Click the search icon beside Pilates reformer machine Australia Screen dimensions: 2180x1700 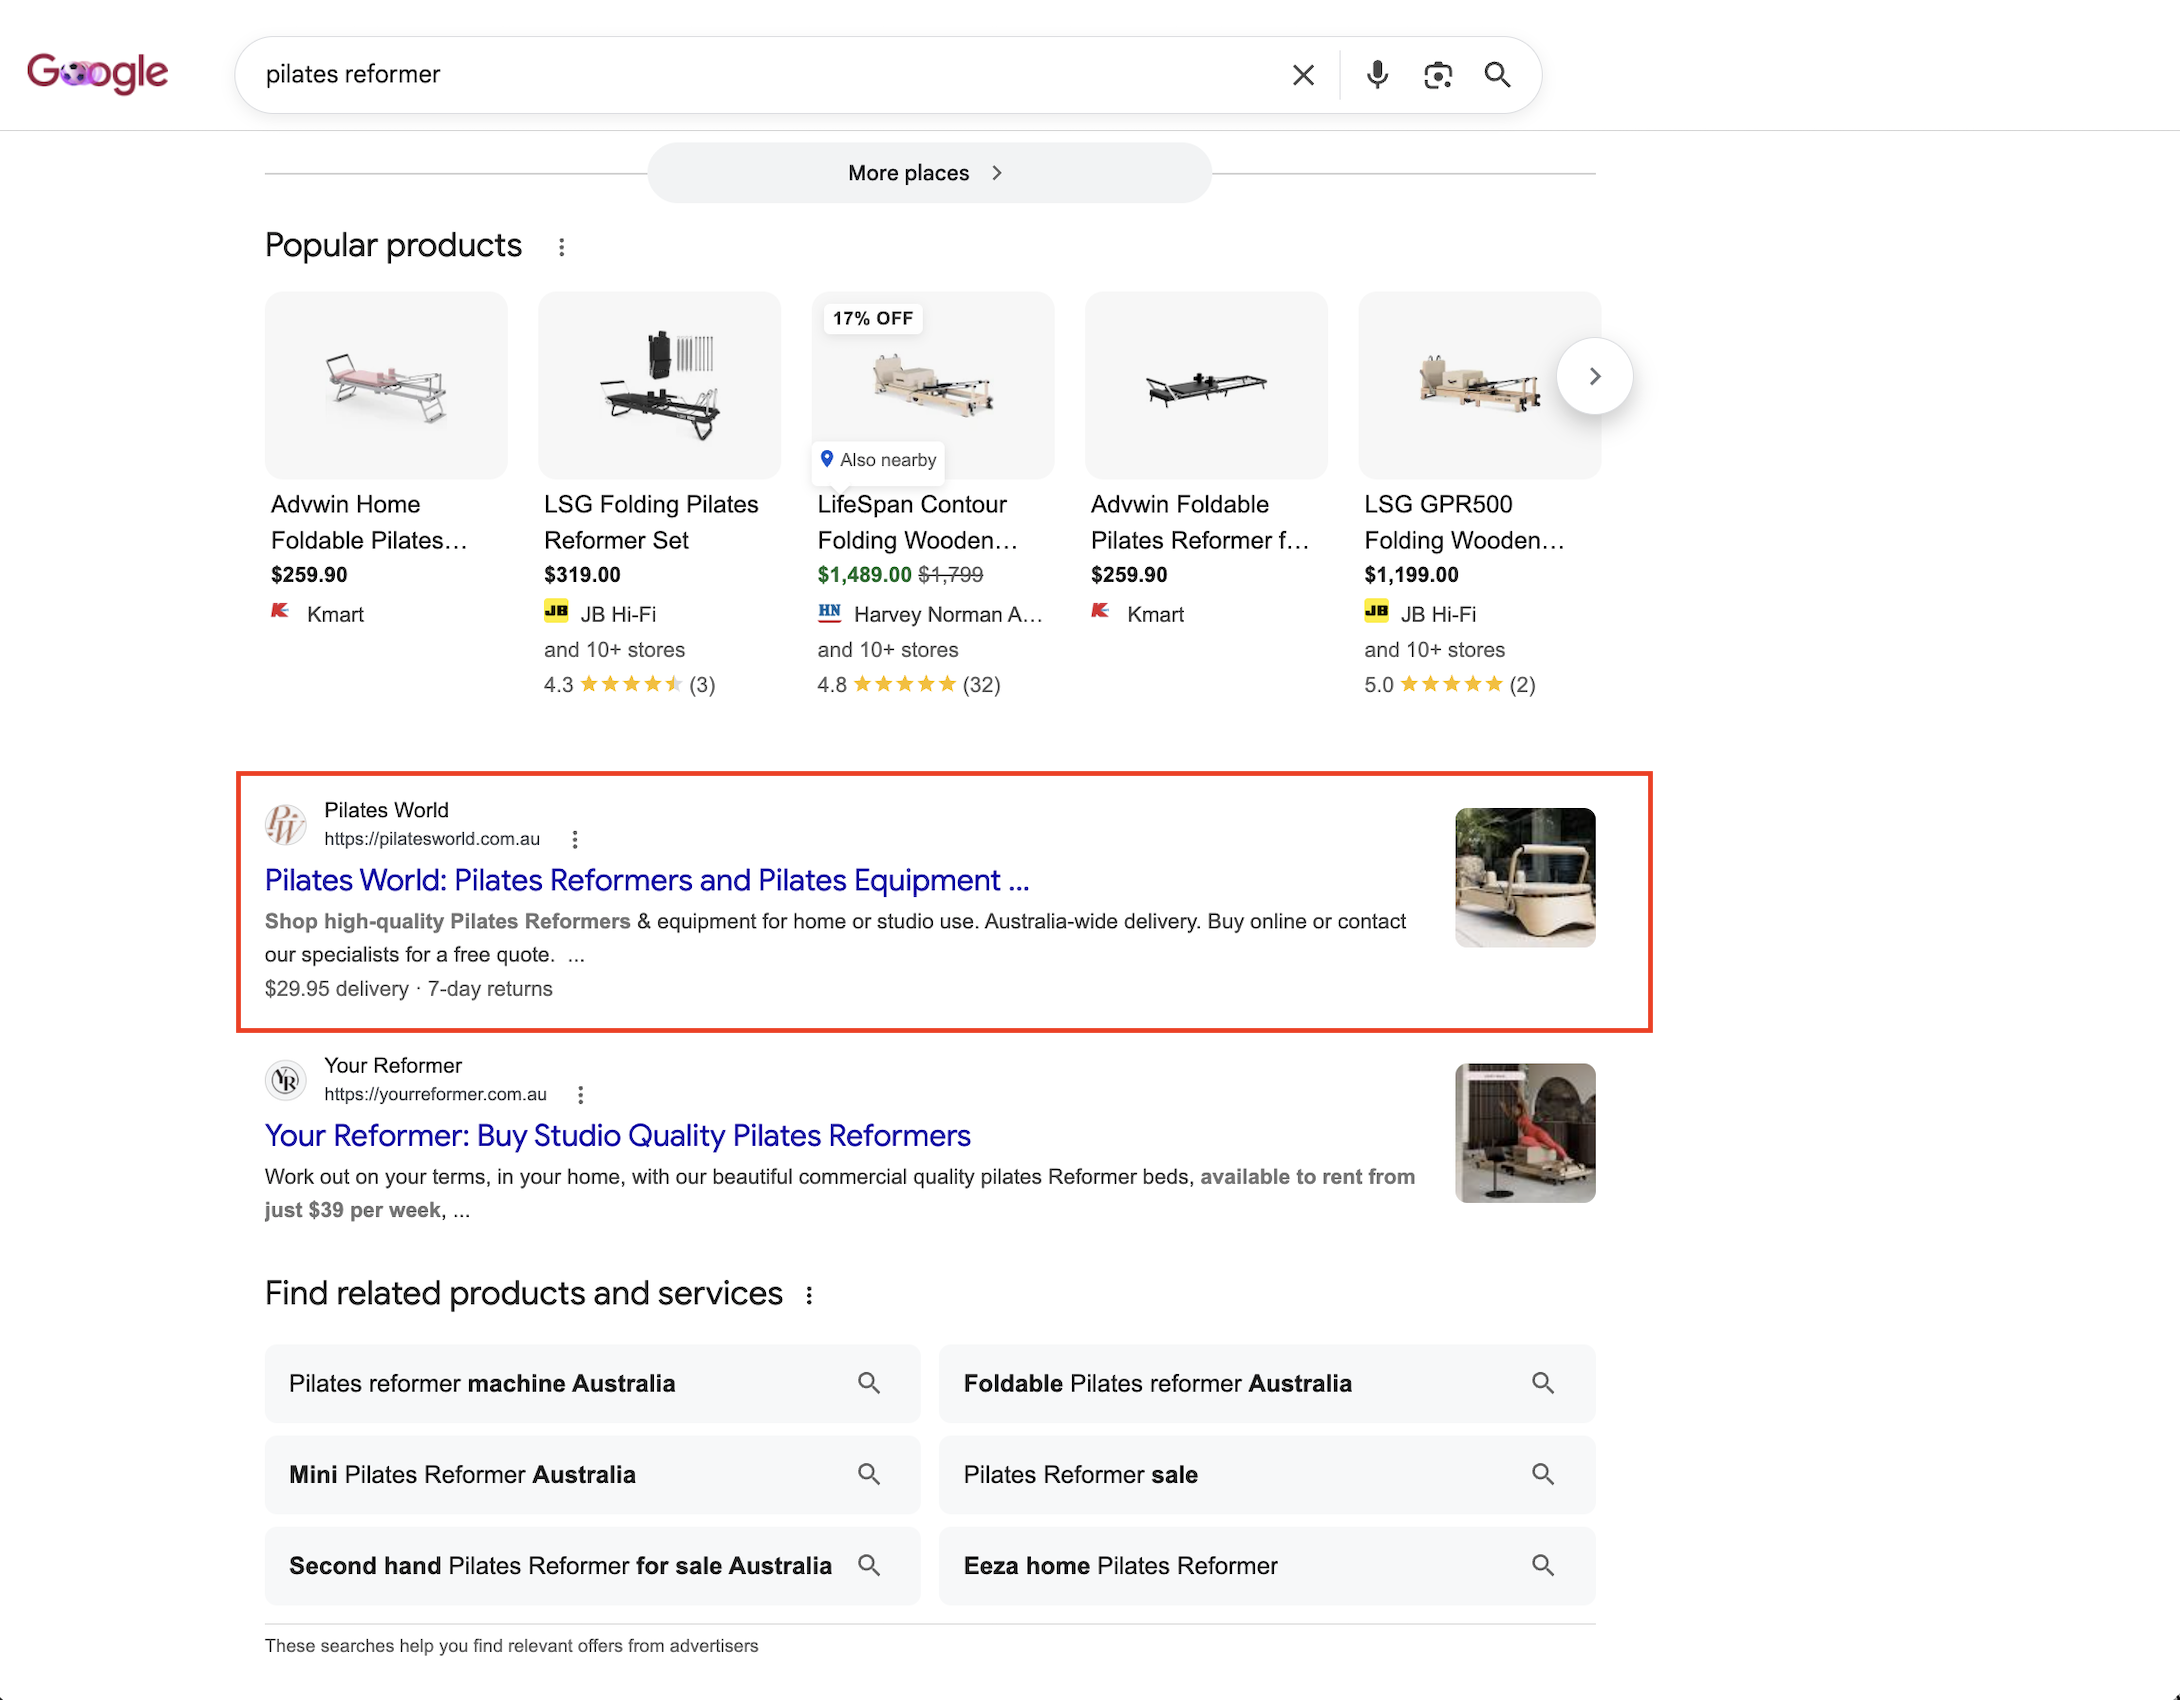(869, 1383)
